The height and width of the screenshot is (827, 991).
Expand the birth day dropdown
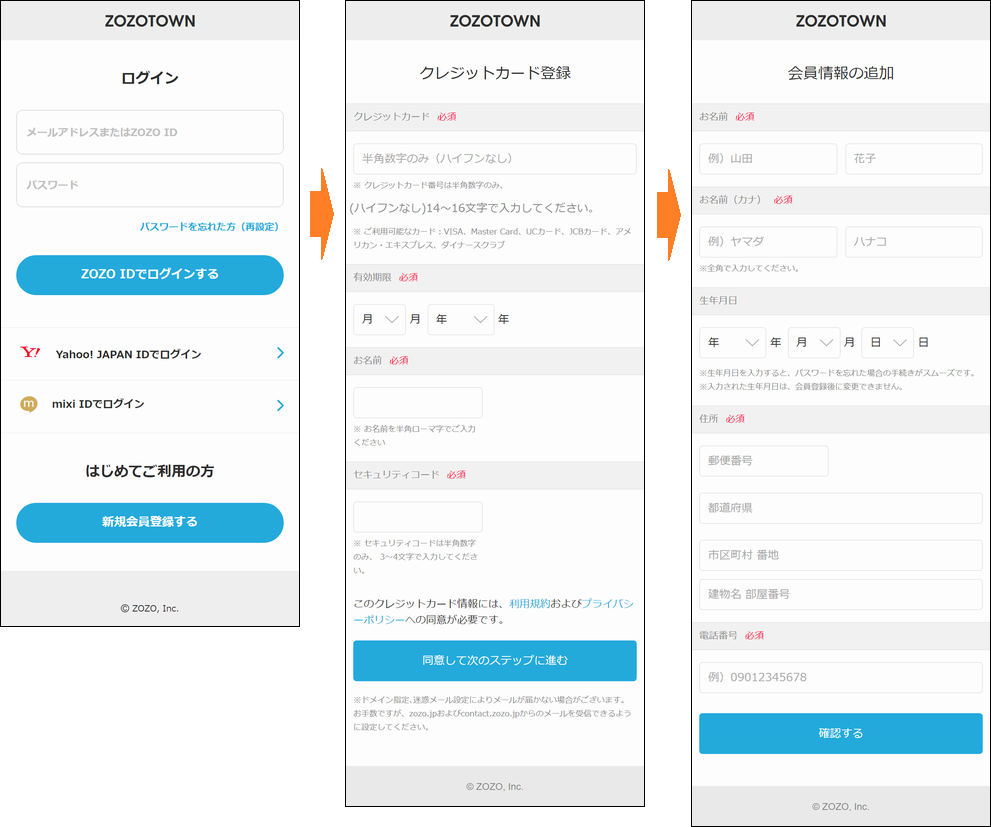pos(887,342)
